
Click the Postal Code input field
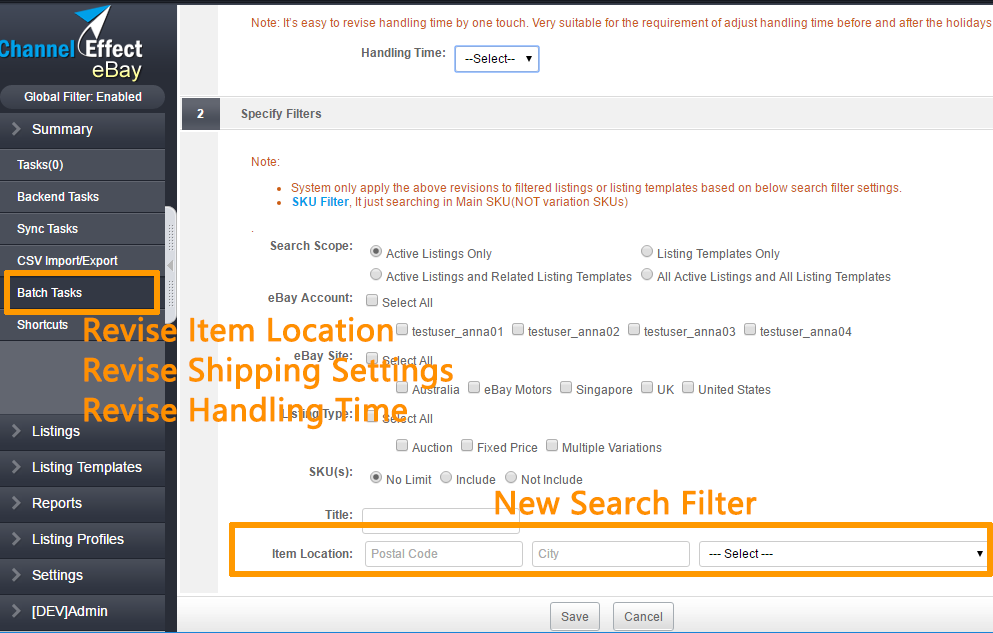(444, 554)
